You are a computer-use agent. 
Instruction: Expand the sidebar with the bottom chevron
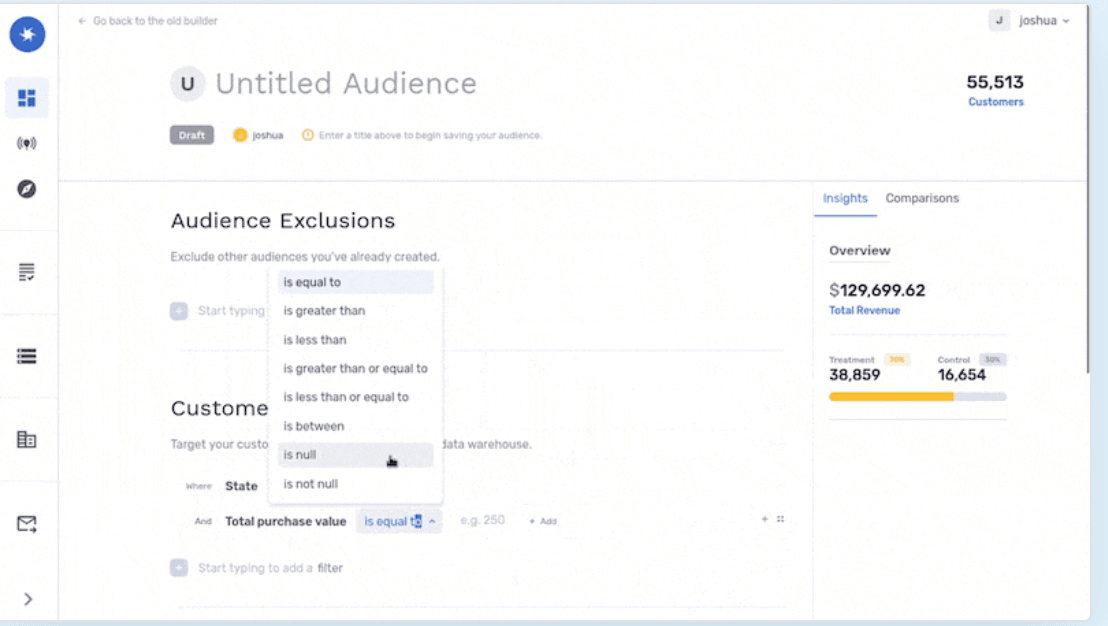tap(27, 598)
